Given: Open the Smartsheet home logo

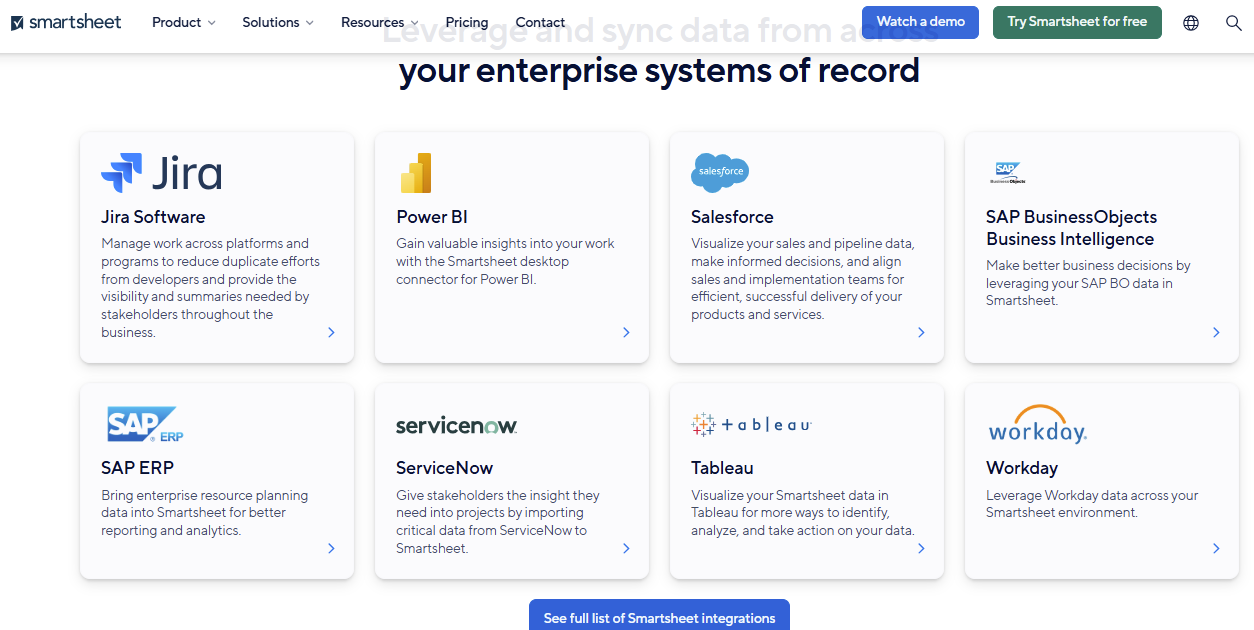Looking at the screenshot, I should tap(66, 22).
